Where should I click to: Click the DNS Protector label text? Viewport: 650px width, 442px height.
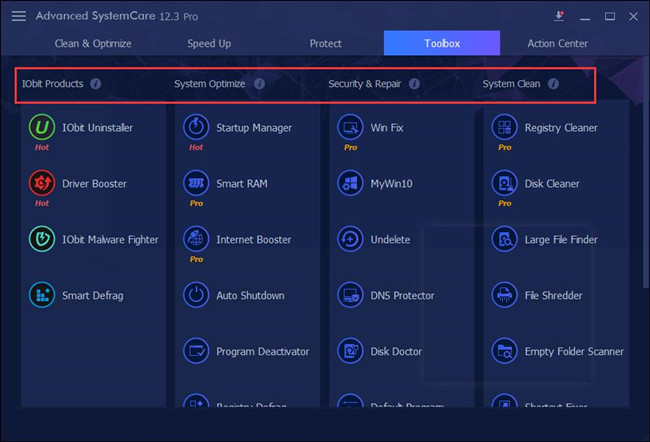402,296
